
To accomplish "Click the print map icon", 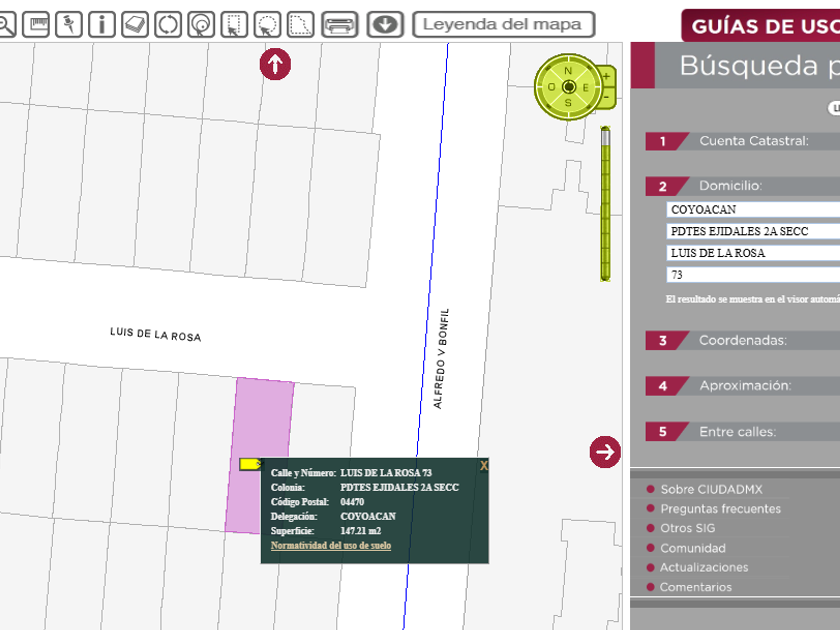I will pos(340,24).
